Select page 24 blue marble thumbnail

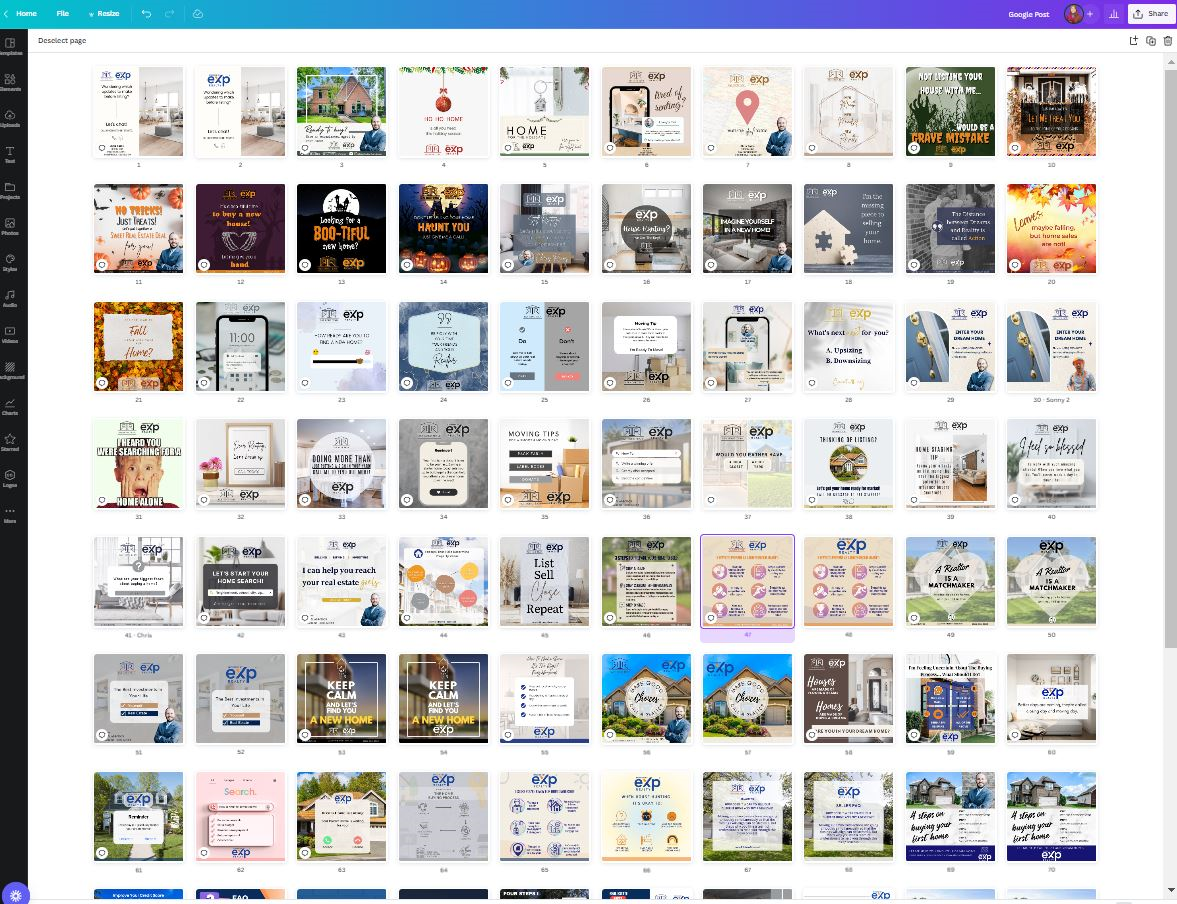point(443,346)
